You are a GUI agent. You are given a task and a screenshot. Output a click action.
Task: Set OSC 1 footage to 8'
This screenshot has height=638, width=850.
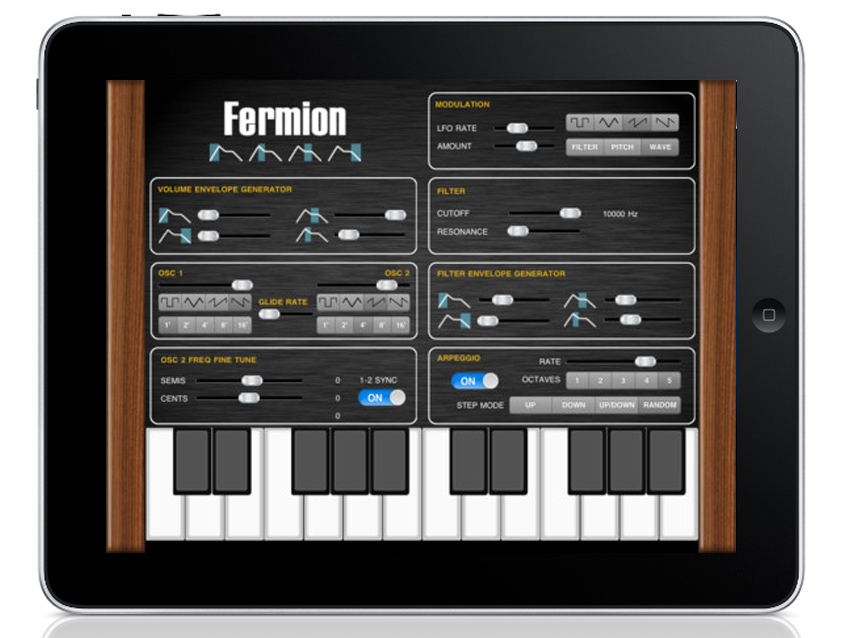click(x=223, y=325)
